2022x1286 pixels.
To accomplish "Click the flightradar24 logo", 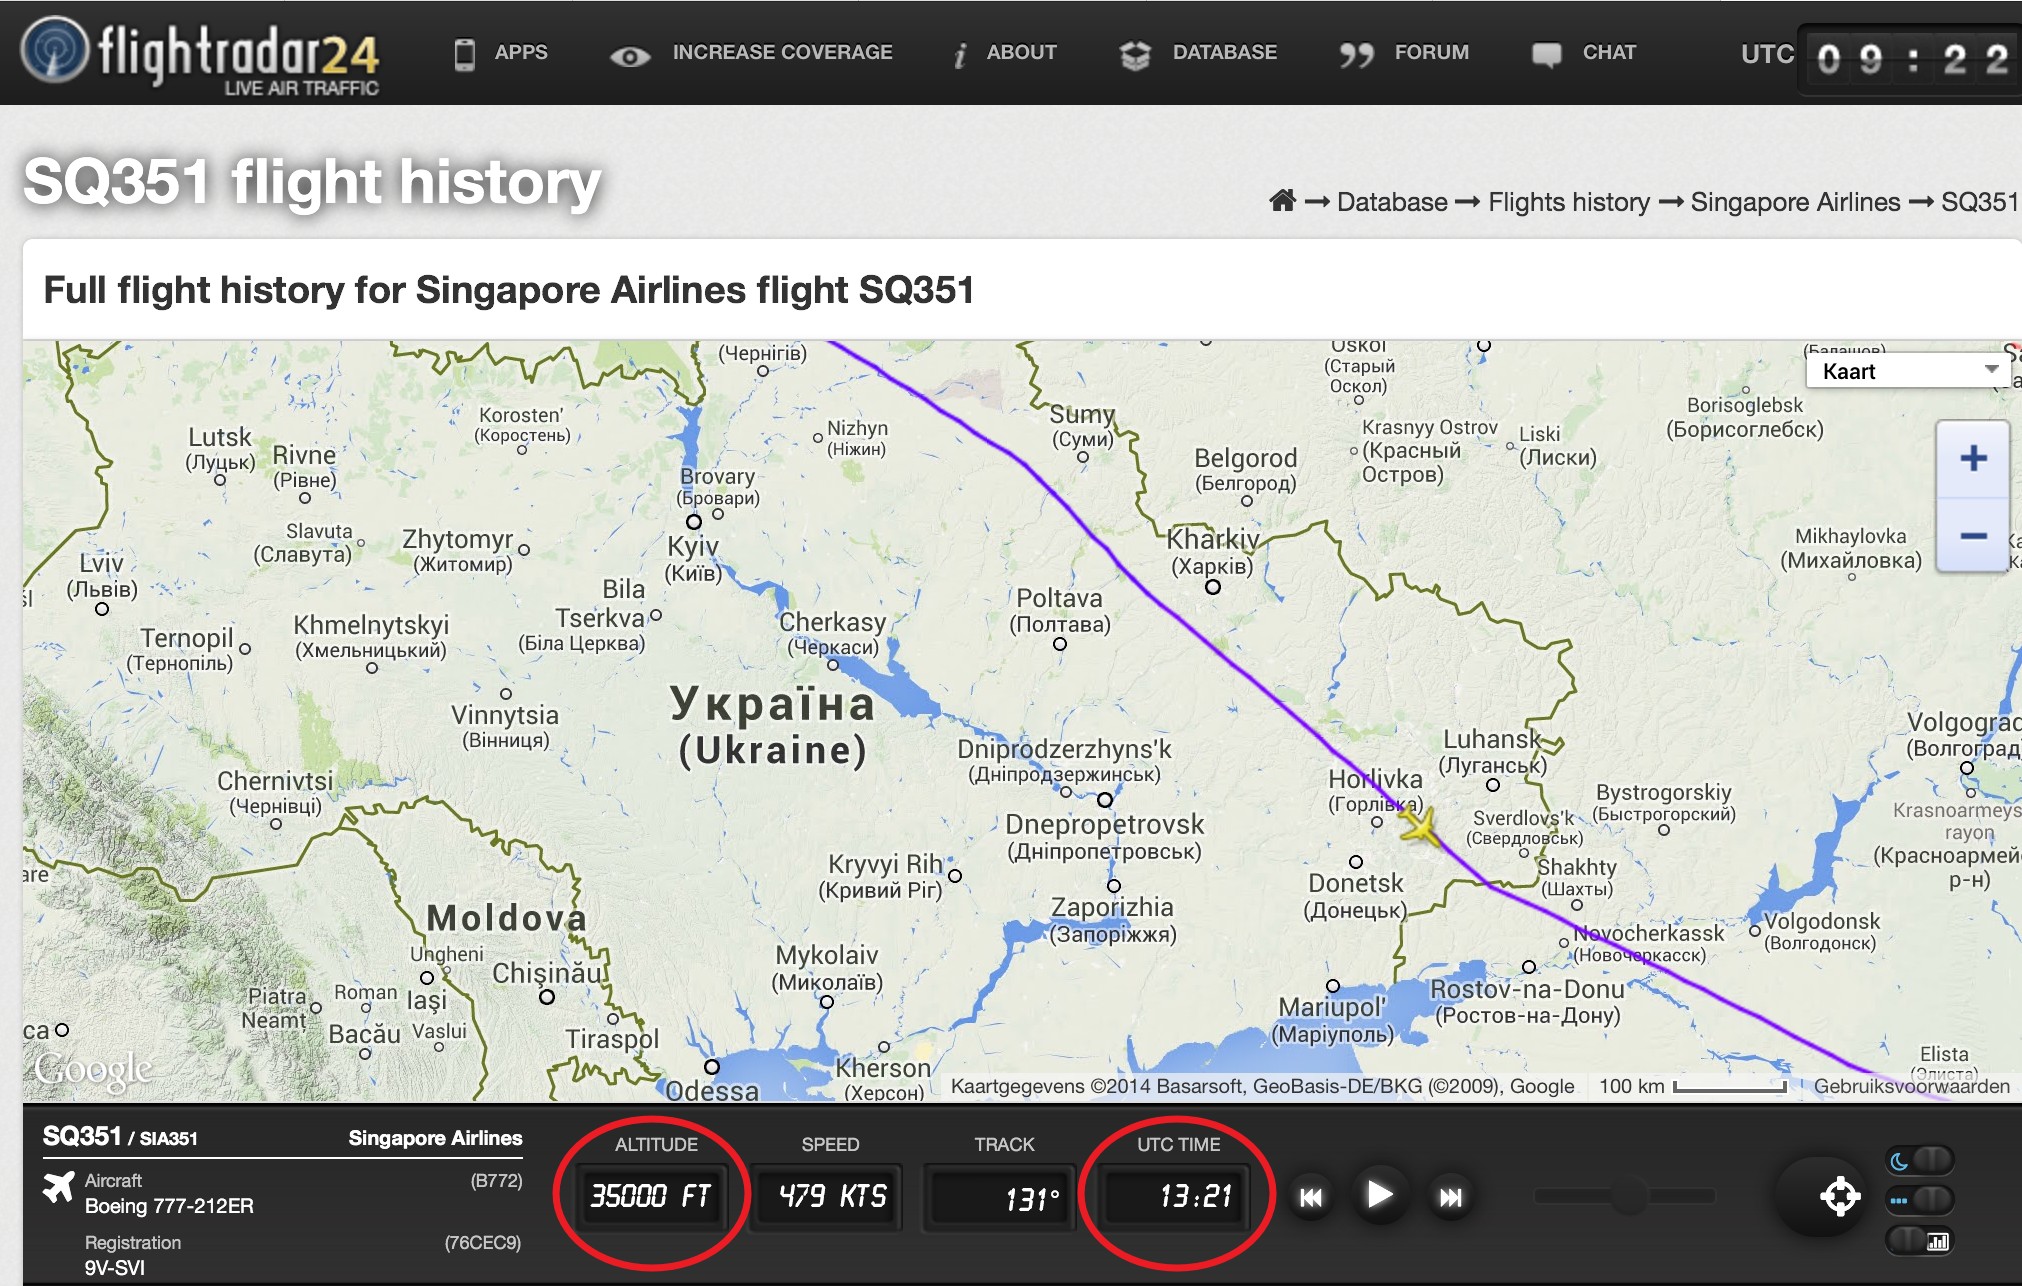I will pos(200,55).
